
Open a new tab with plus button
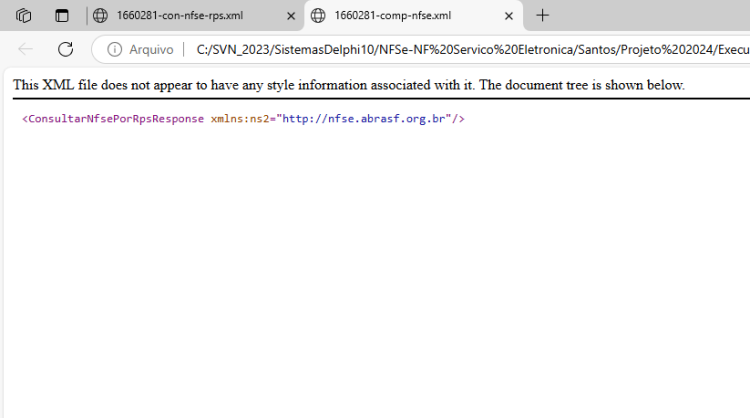pyautogui.click(x=542, y=16)
